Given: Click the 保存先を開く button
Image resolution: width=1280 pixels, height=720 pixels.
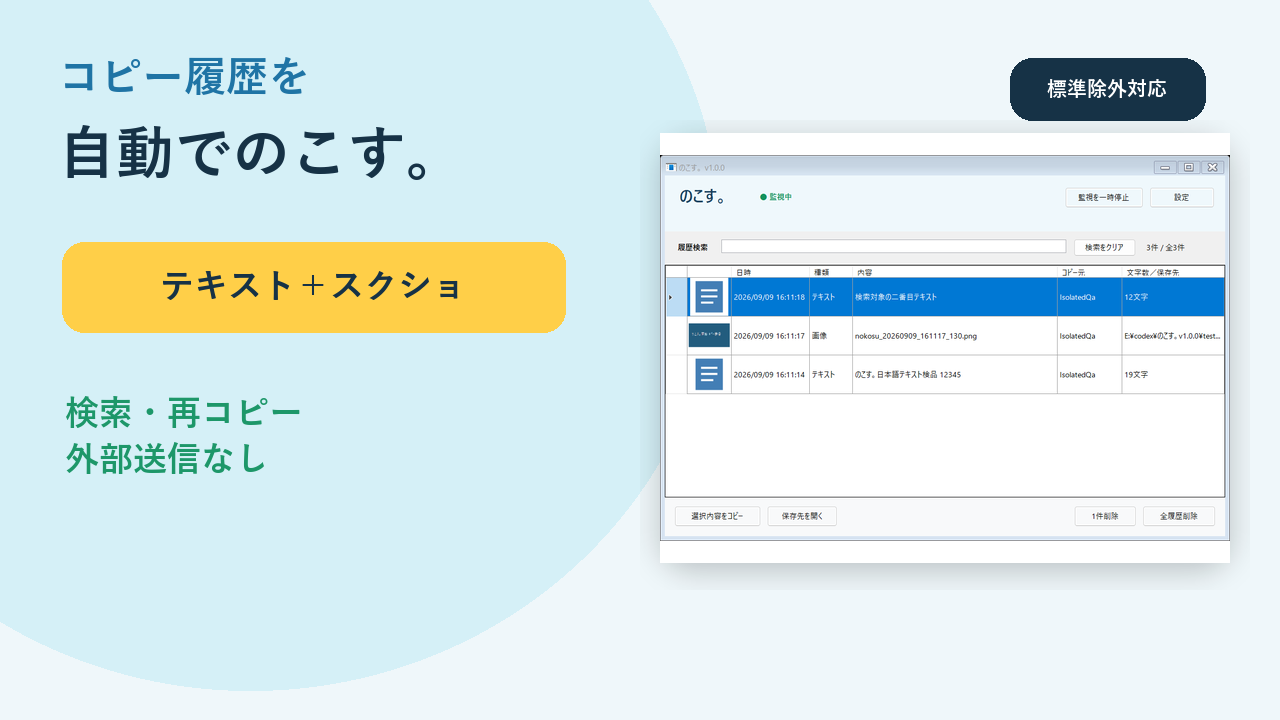Looking at the screenshot, I should (802, 516).
